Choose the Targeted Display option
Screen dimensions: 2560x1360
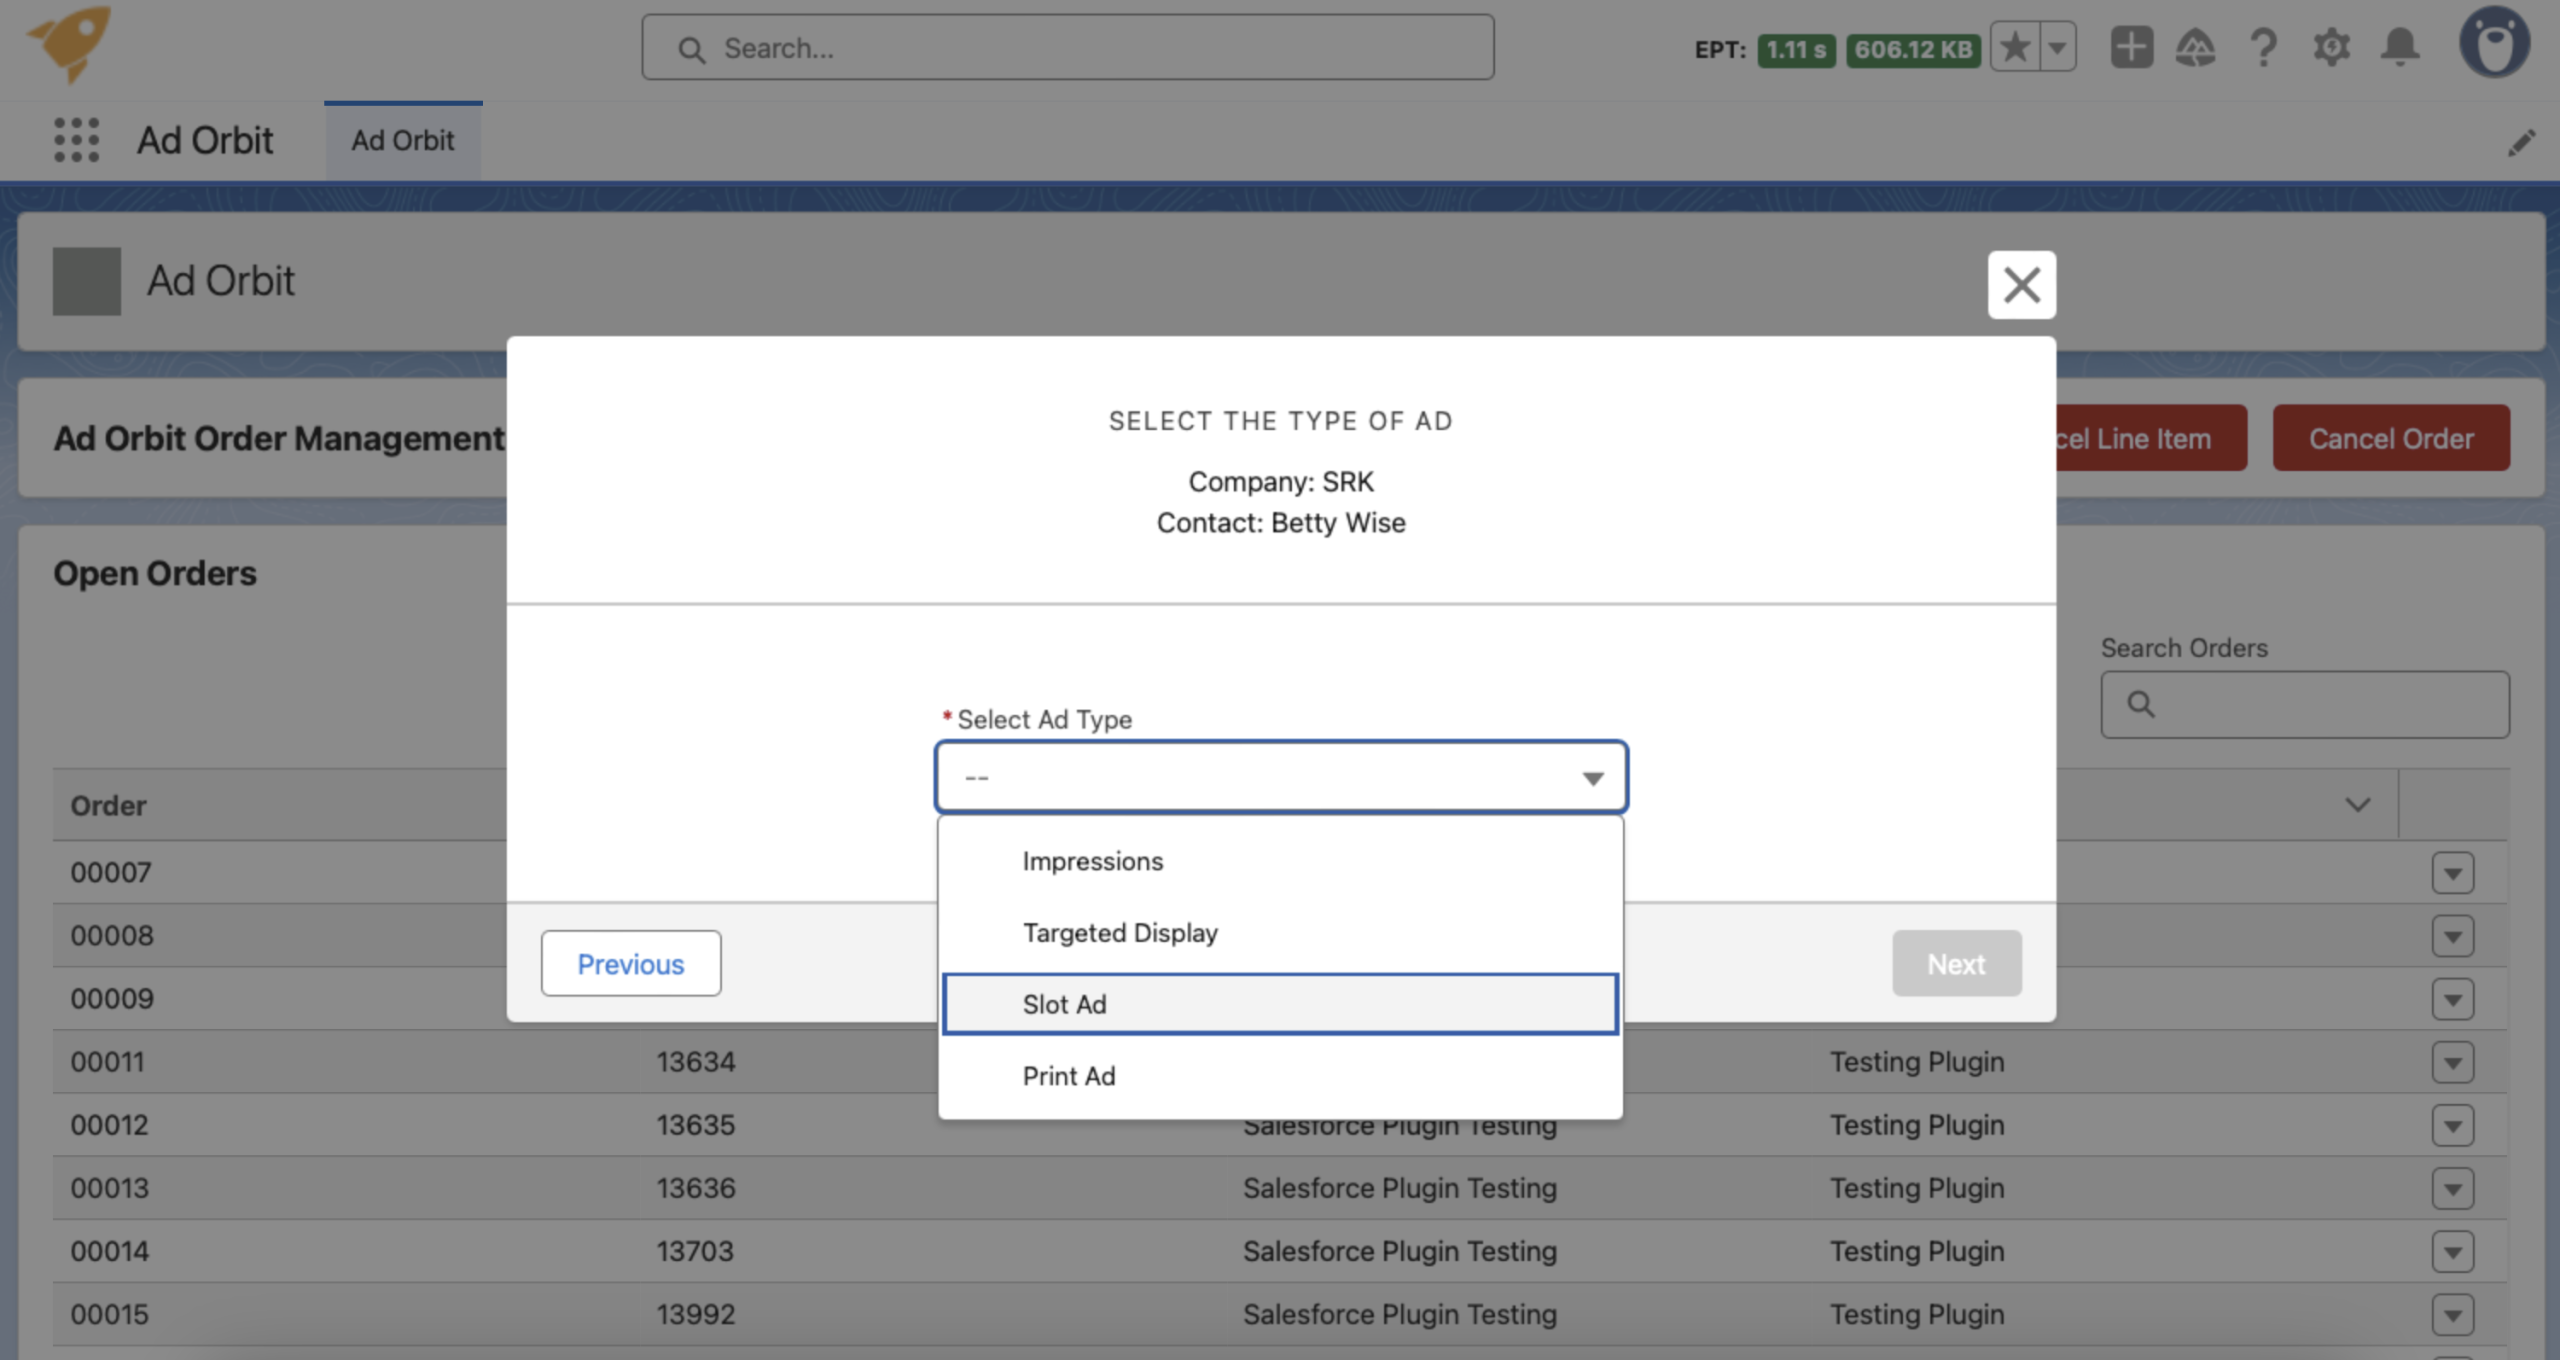[x=1280, y=933]
